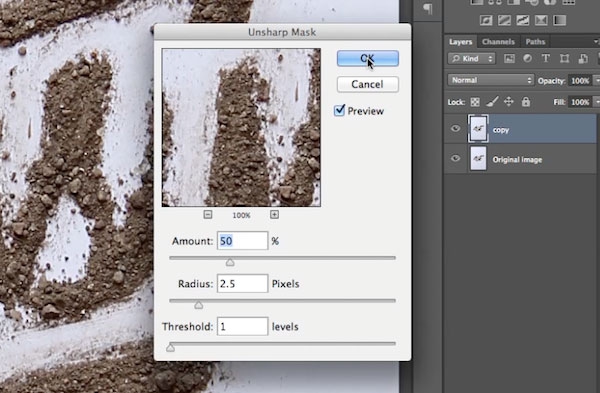Click the Threshold input field
The width and height of the screenshot is (600, 393).
pyautogui.click(x=243, y=326)
